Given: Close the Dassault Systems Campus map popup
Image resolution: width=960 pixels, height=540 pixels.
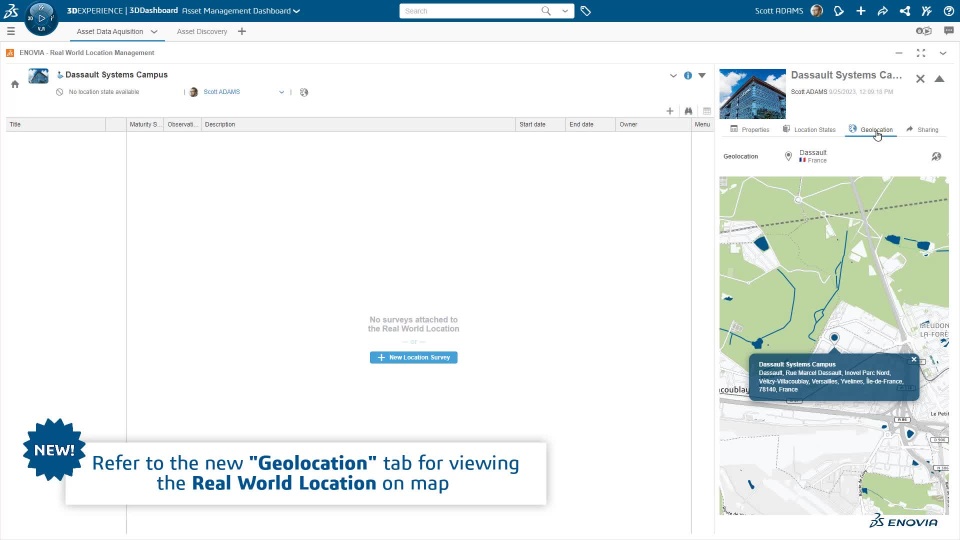Looking at the screenshot, I should click(x=913, y=359).
